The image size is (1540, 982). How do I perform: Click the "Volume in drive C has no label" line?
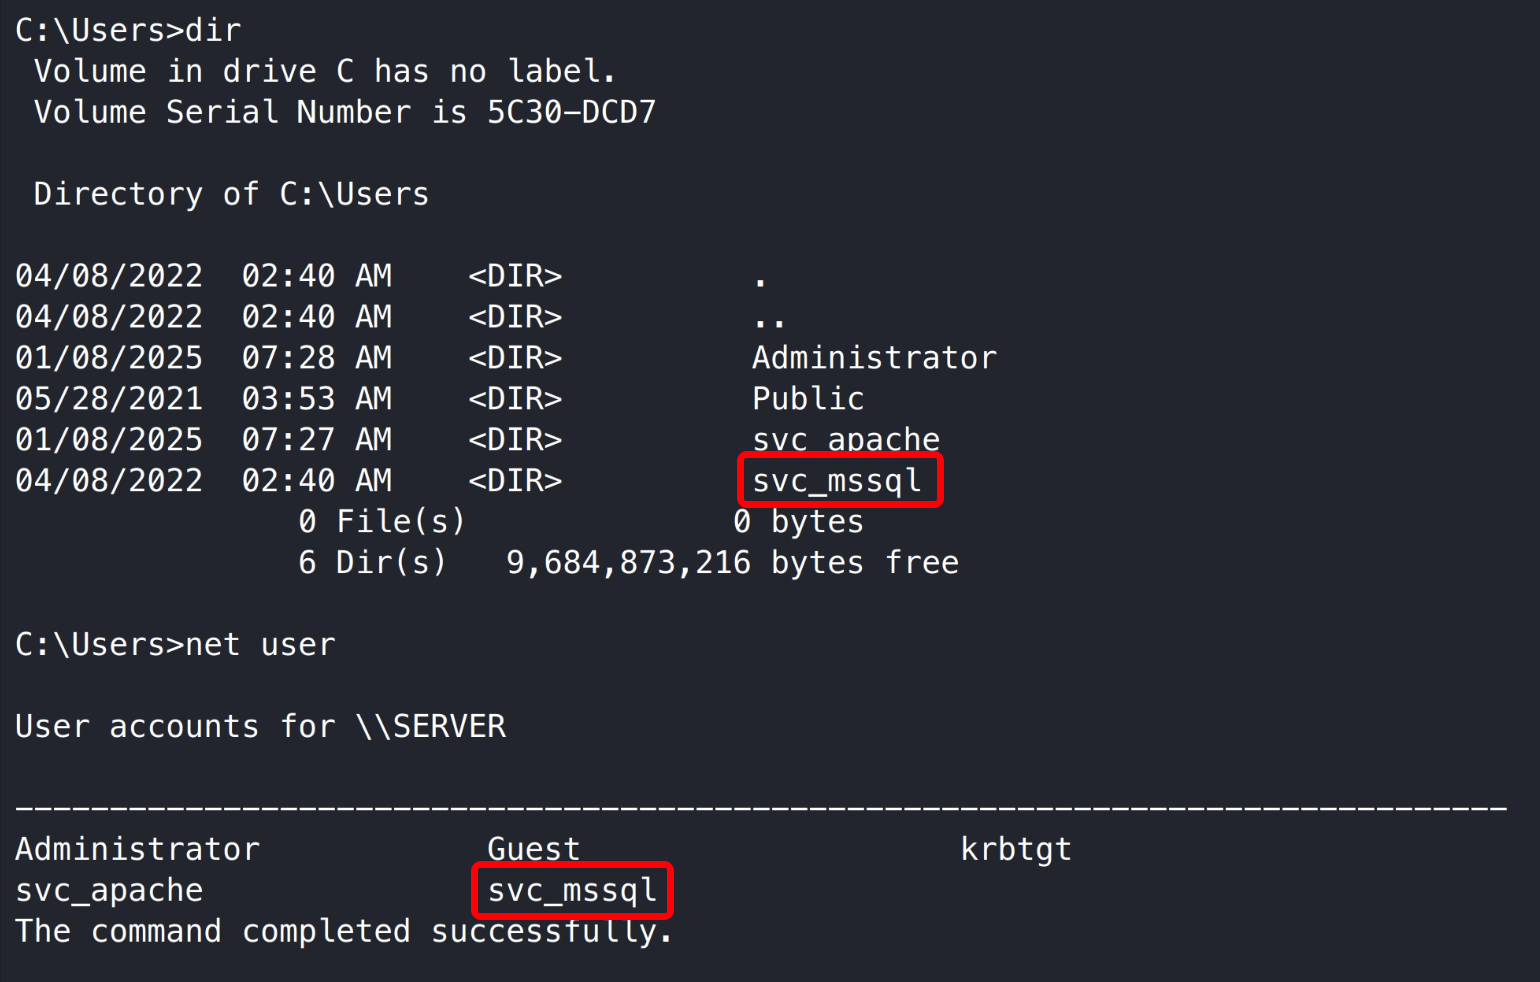click(324, 71)
